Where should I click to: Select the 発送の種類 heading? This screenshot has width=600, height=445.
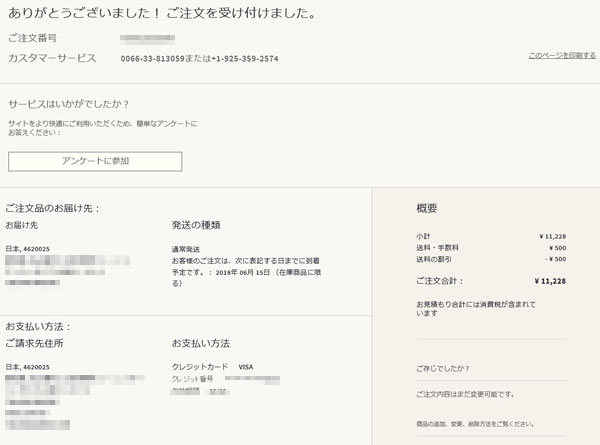196,225
